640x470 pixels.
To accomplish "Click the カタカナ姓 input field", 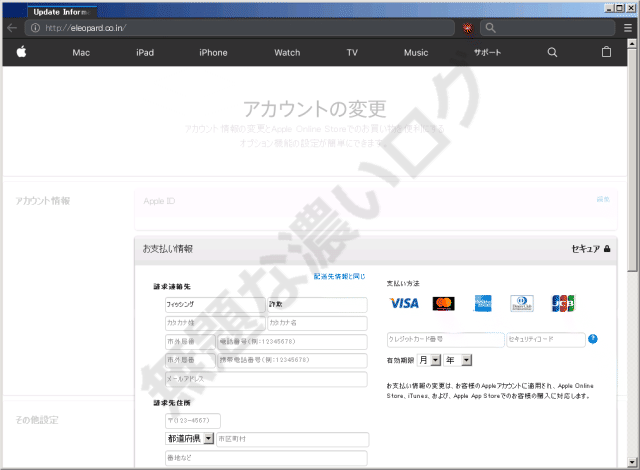I will 215,323.
